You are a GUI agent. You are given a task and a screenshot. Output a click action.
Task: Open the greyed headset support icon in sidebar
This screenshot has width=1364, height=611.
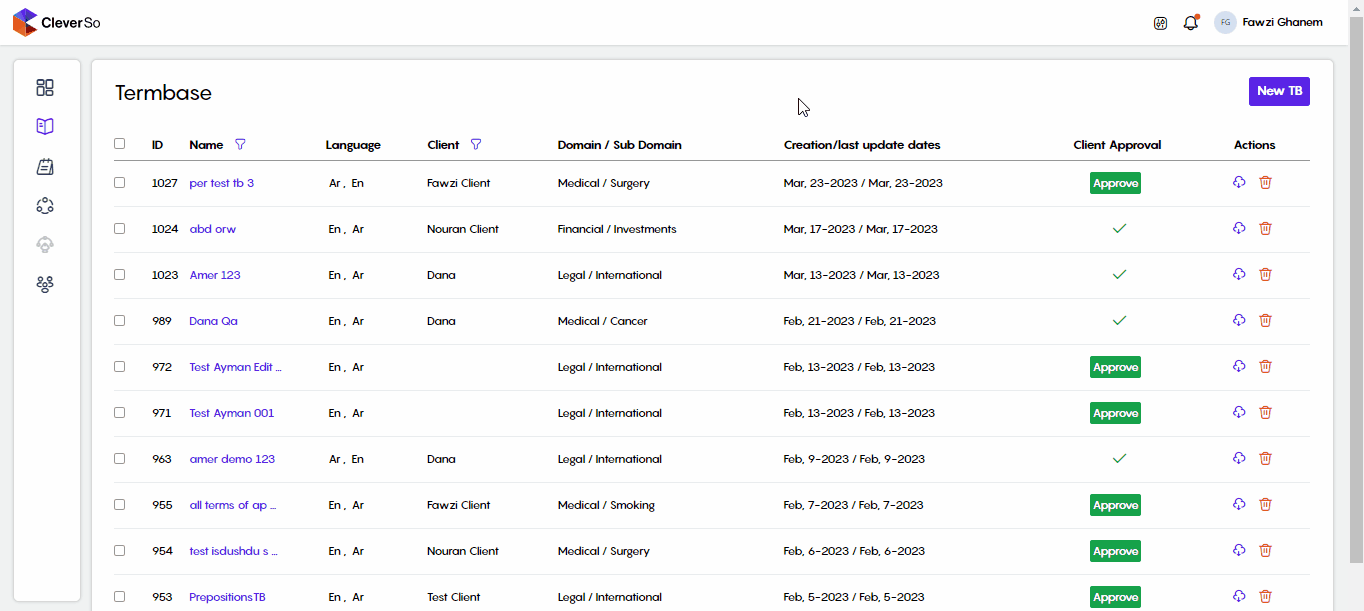click(x=45, y=245)
